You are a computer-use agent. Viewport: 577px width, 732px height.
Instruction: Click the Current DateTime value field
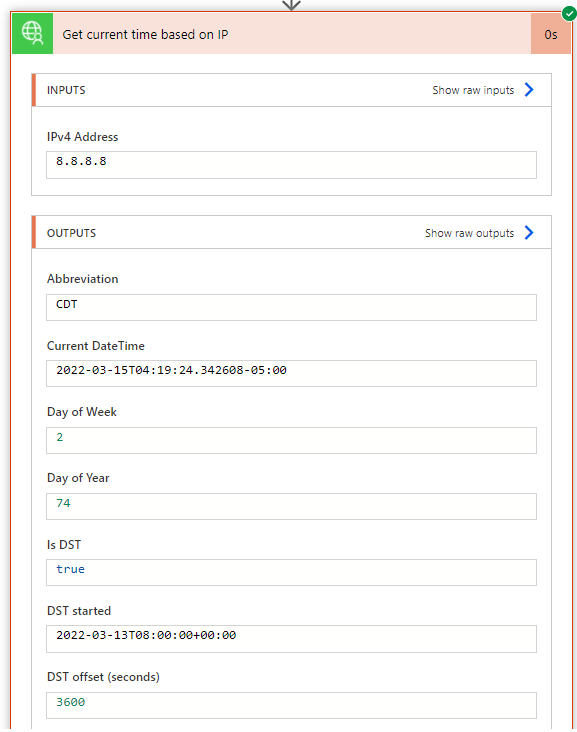(x=291, y=373)
